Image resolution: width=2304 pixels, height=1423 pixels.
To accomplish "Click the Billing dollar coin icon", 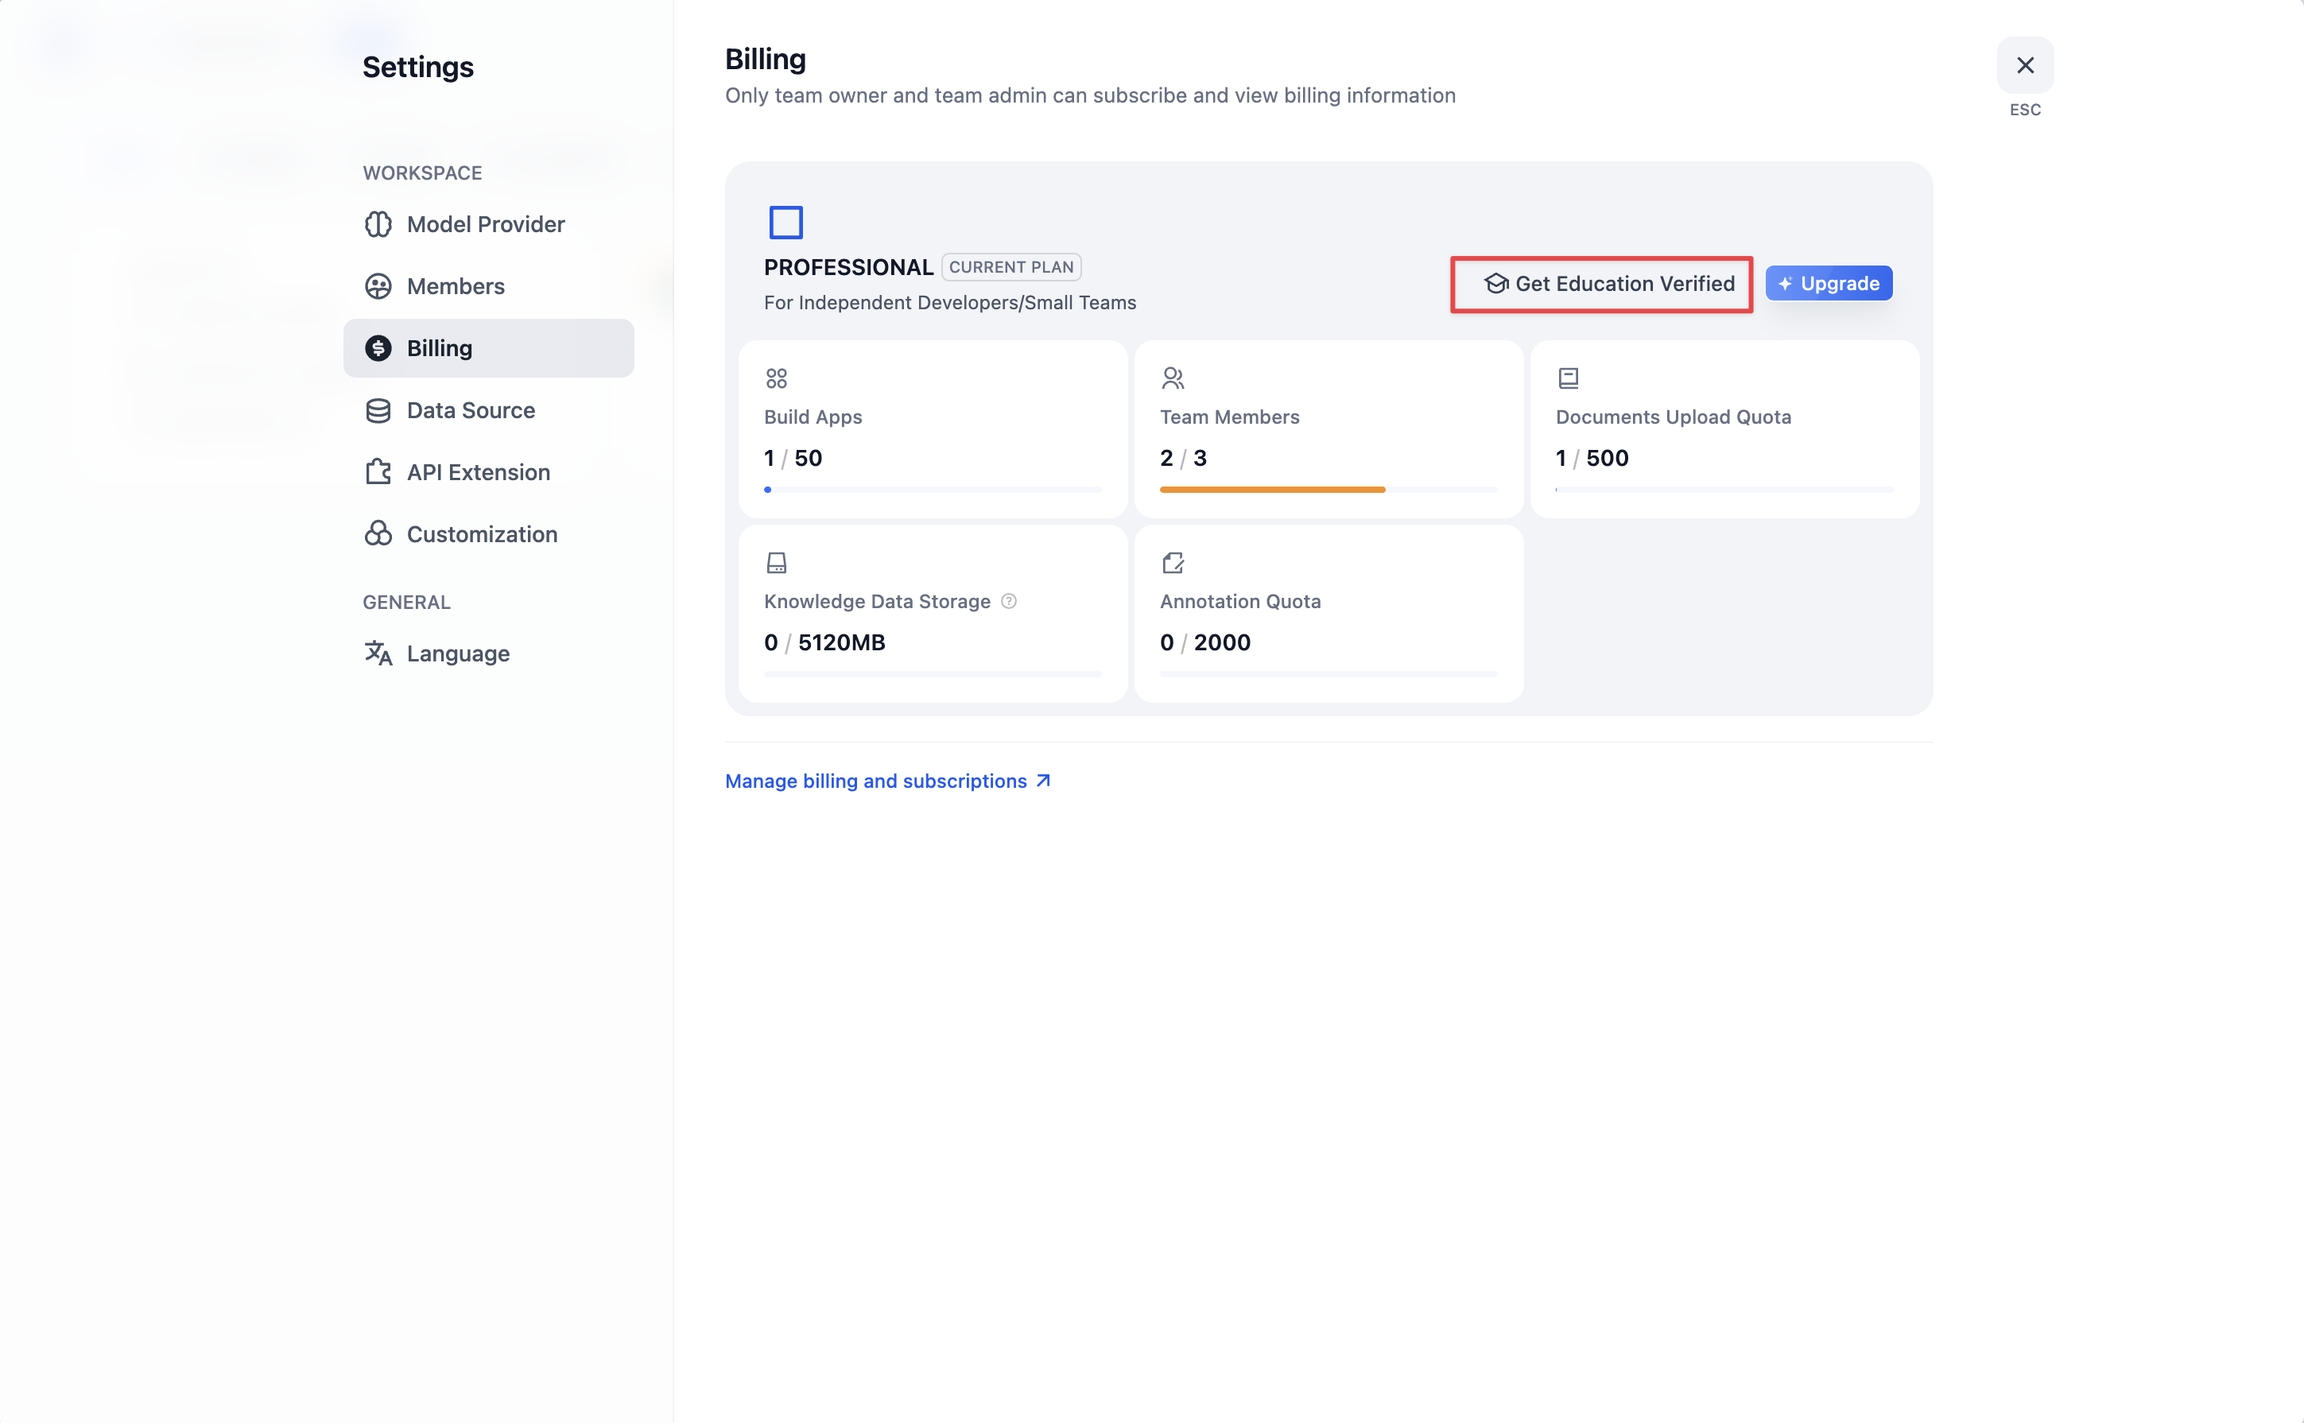I will pos(378,348).
